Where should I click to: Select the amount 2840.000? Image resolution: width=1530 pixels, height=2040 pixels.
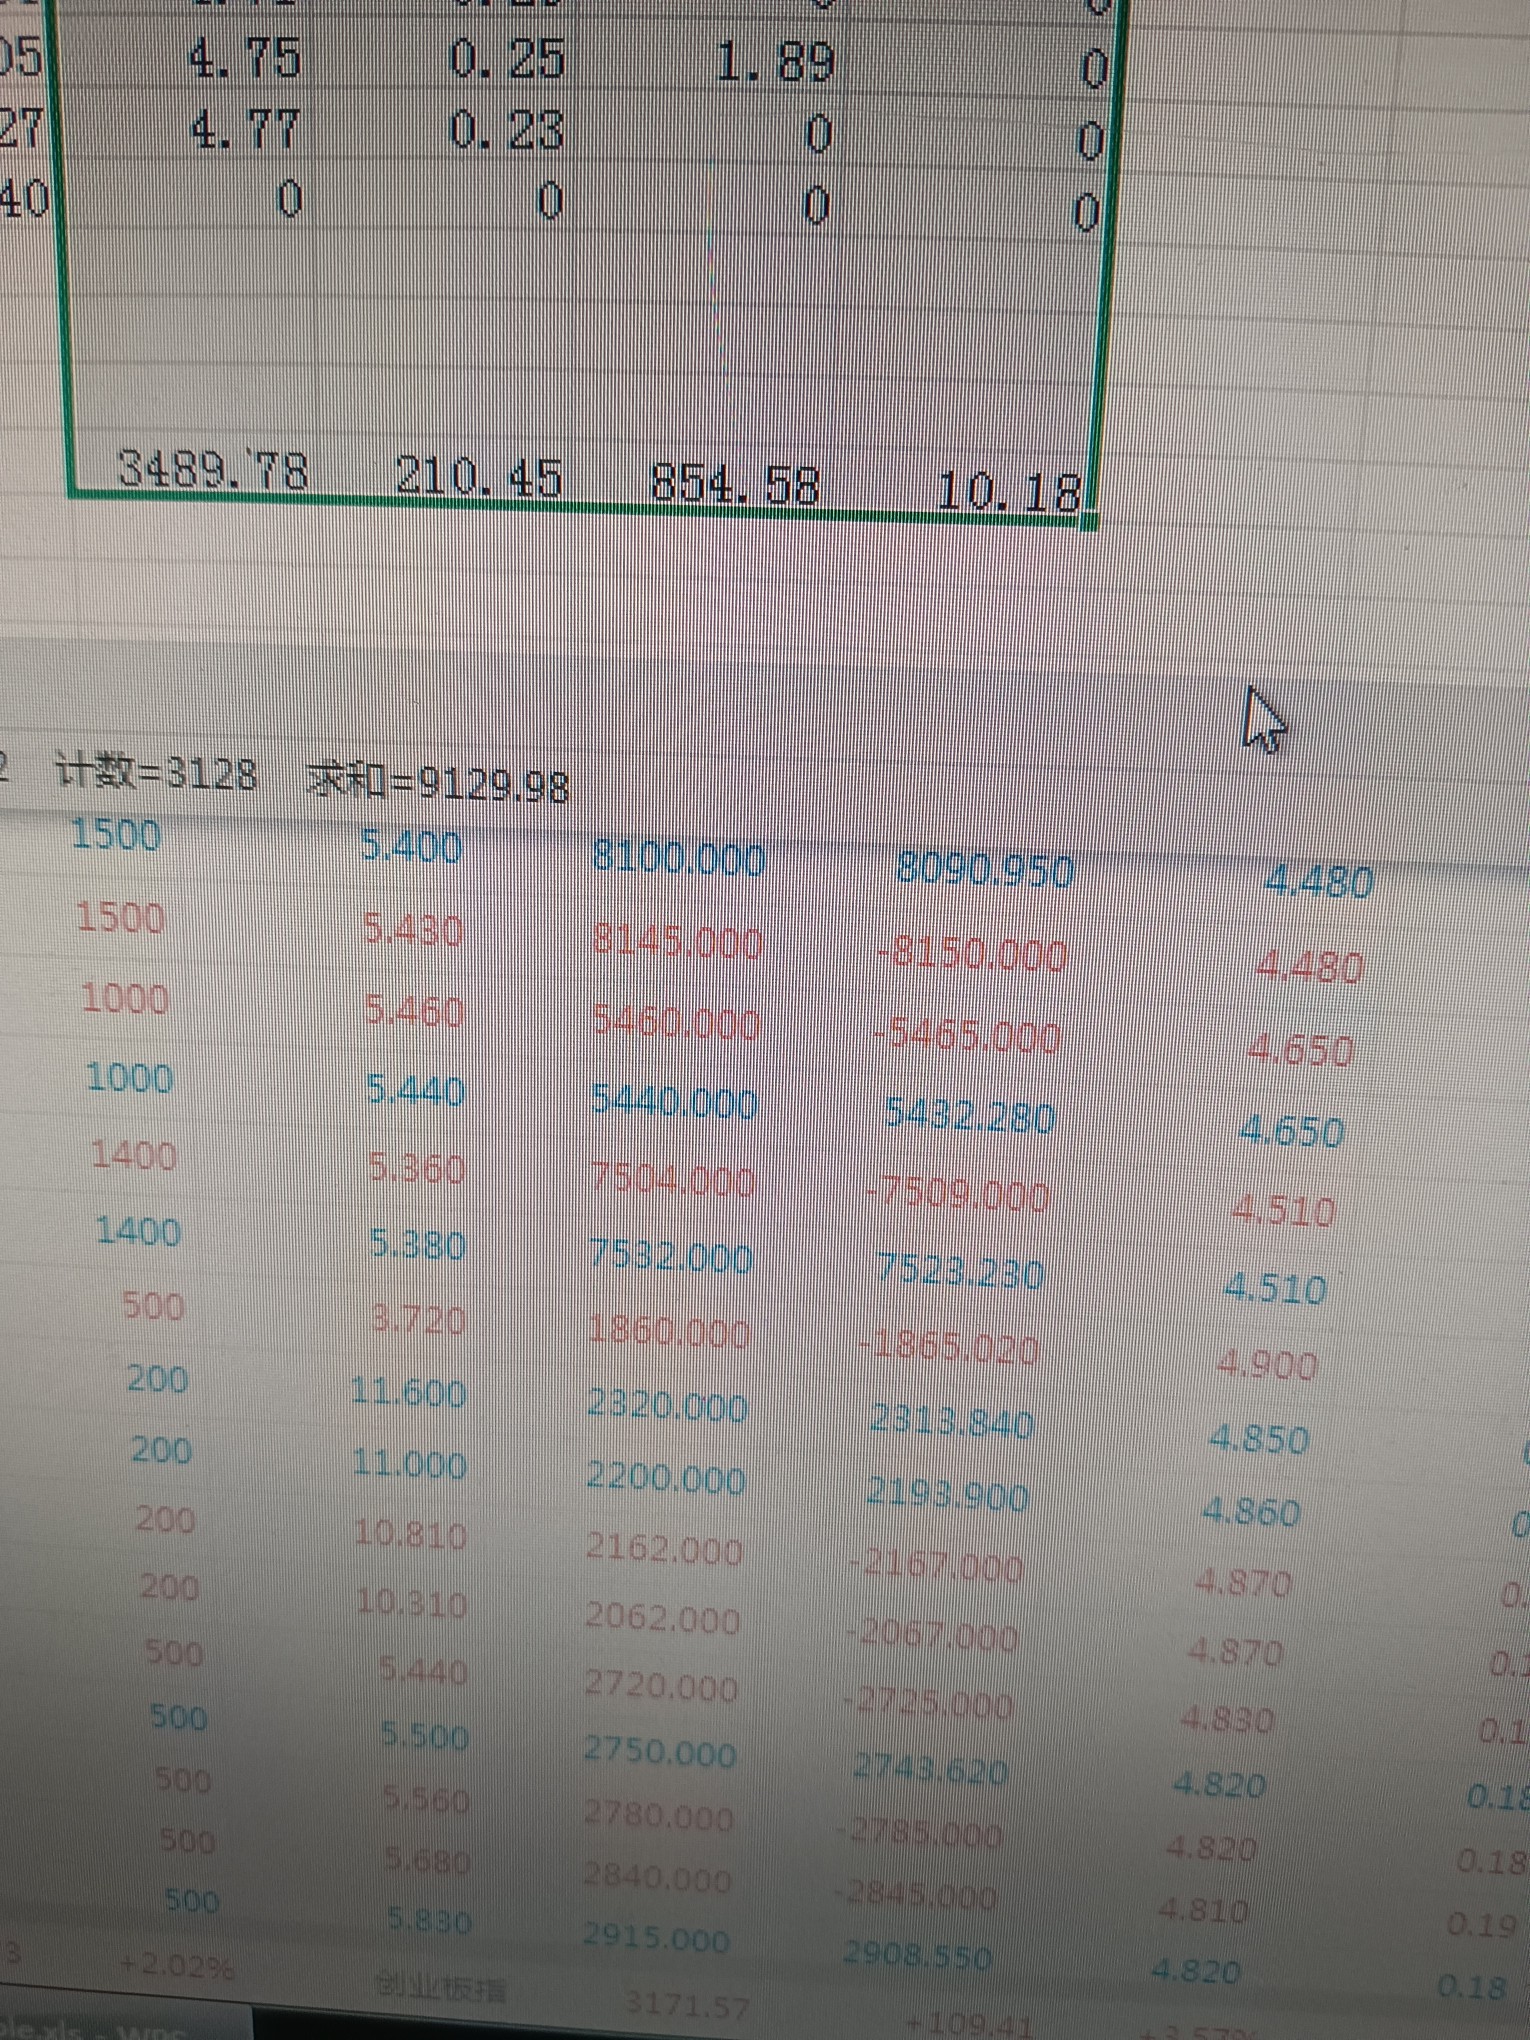658,1877
